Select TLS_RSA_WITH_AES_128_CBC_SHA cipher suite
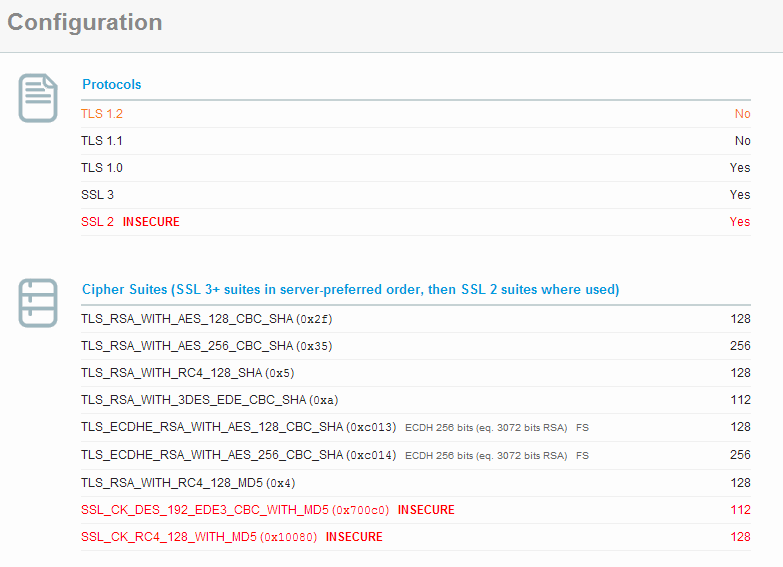The width and height of the screenshot is (783, 567). pyautogui.click(x=207, y=319)
